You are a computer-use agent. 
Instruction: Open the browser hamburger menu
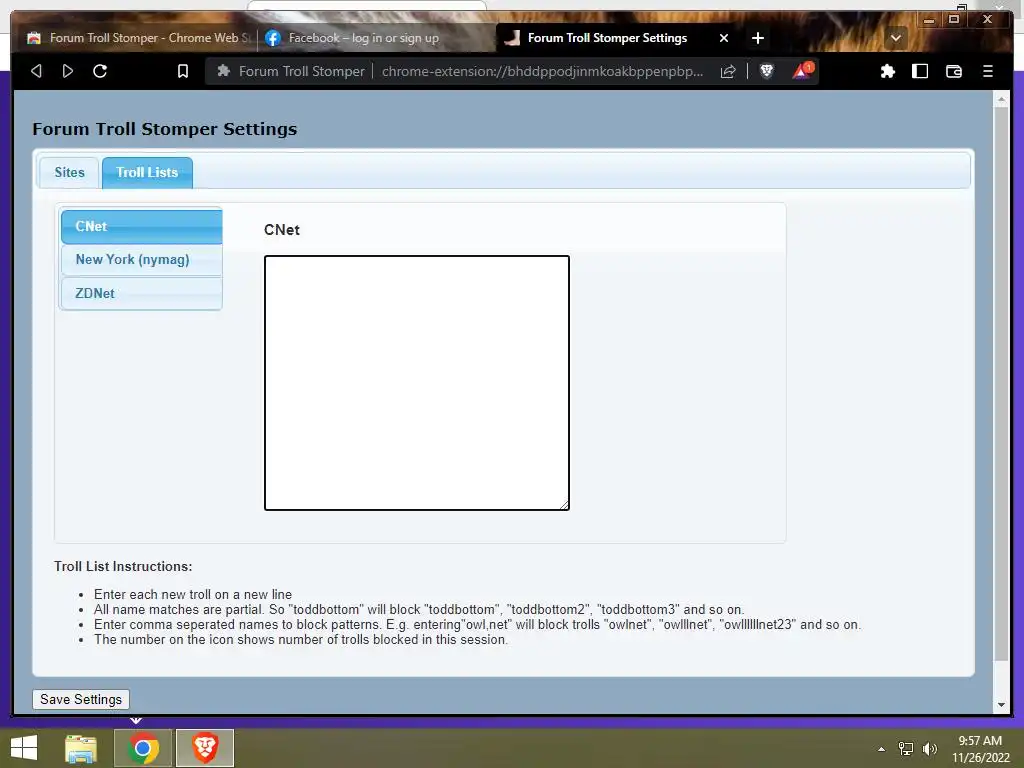tap(988, 71)
